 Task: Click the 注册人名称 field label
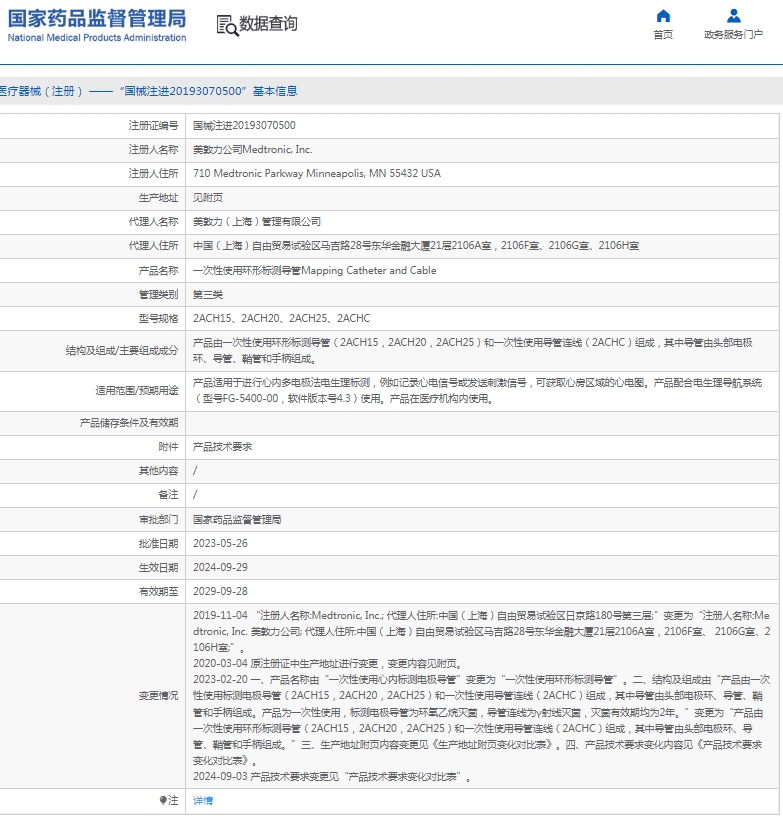pyautogui.click(x=153, y=149)
